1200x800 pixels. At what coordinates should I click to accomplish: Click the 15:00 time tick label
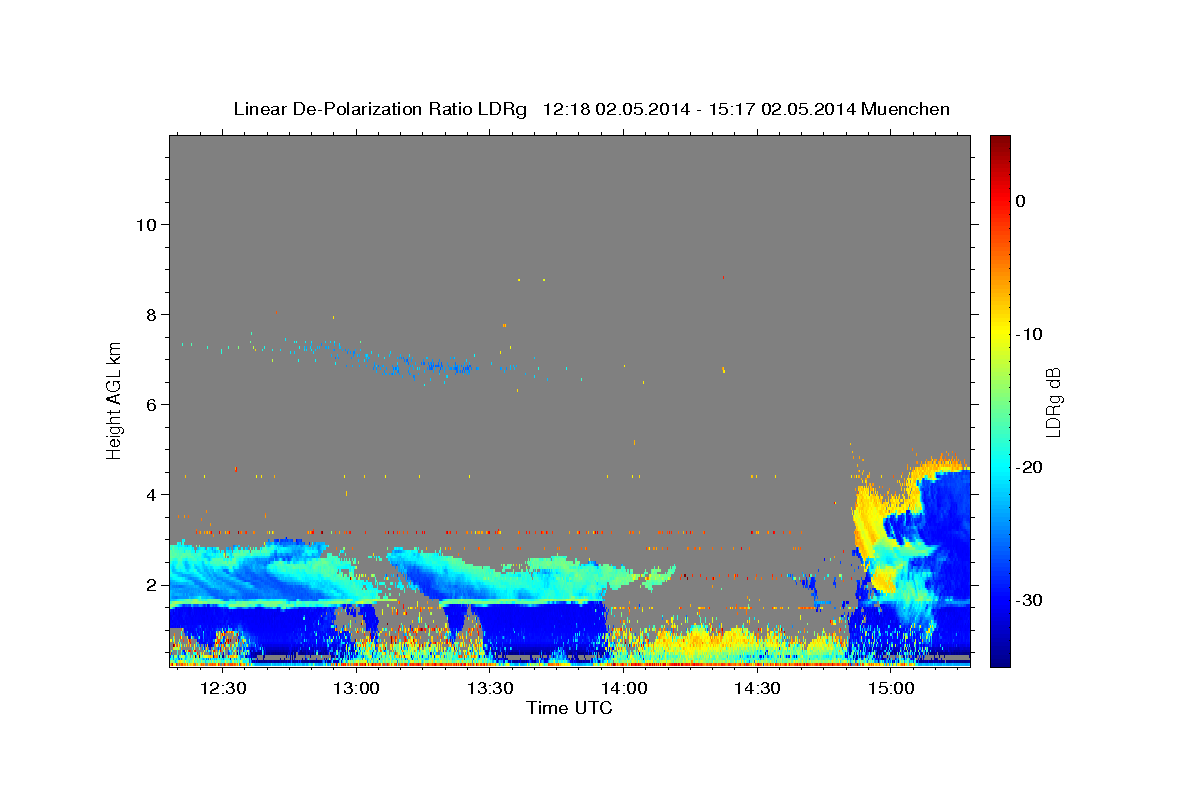click(x=891, y=688)
